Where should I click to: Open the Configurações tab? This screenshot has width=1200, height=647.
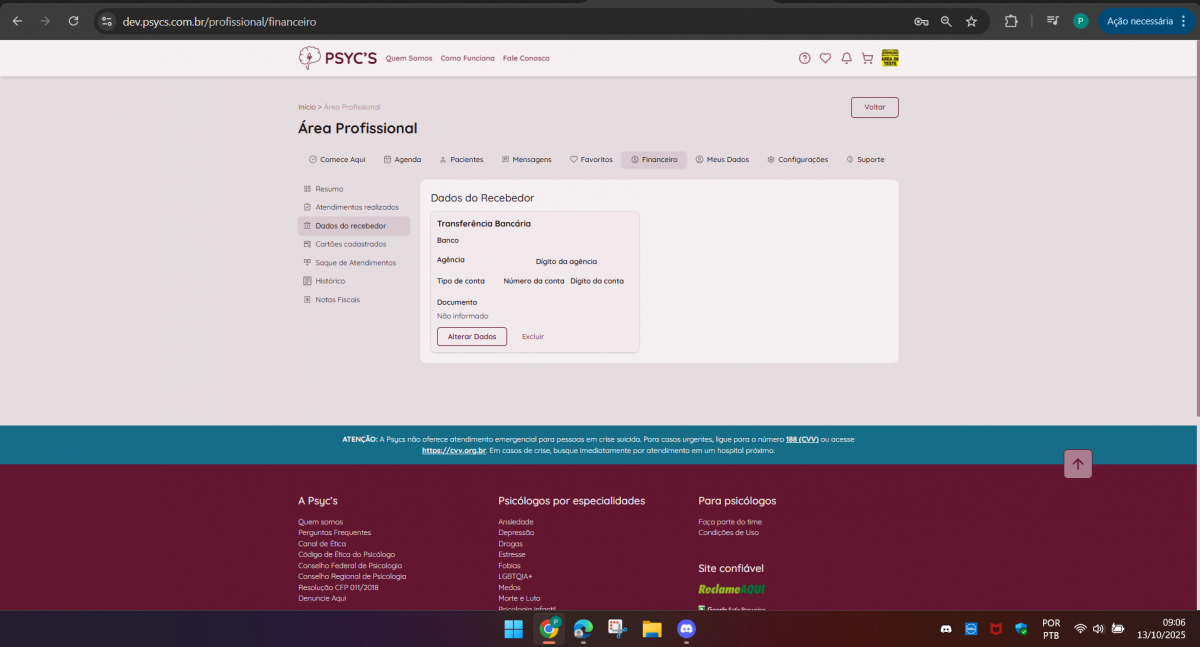click(x=797, y=160)
